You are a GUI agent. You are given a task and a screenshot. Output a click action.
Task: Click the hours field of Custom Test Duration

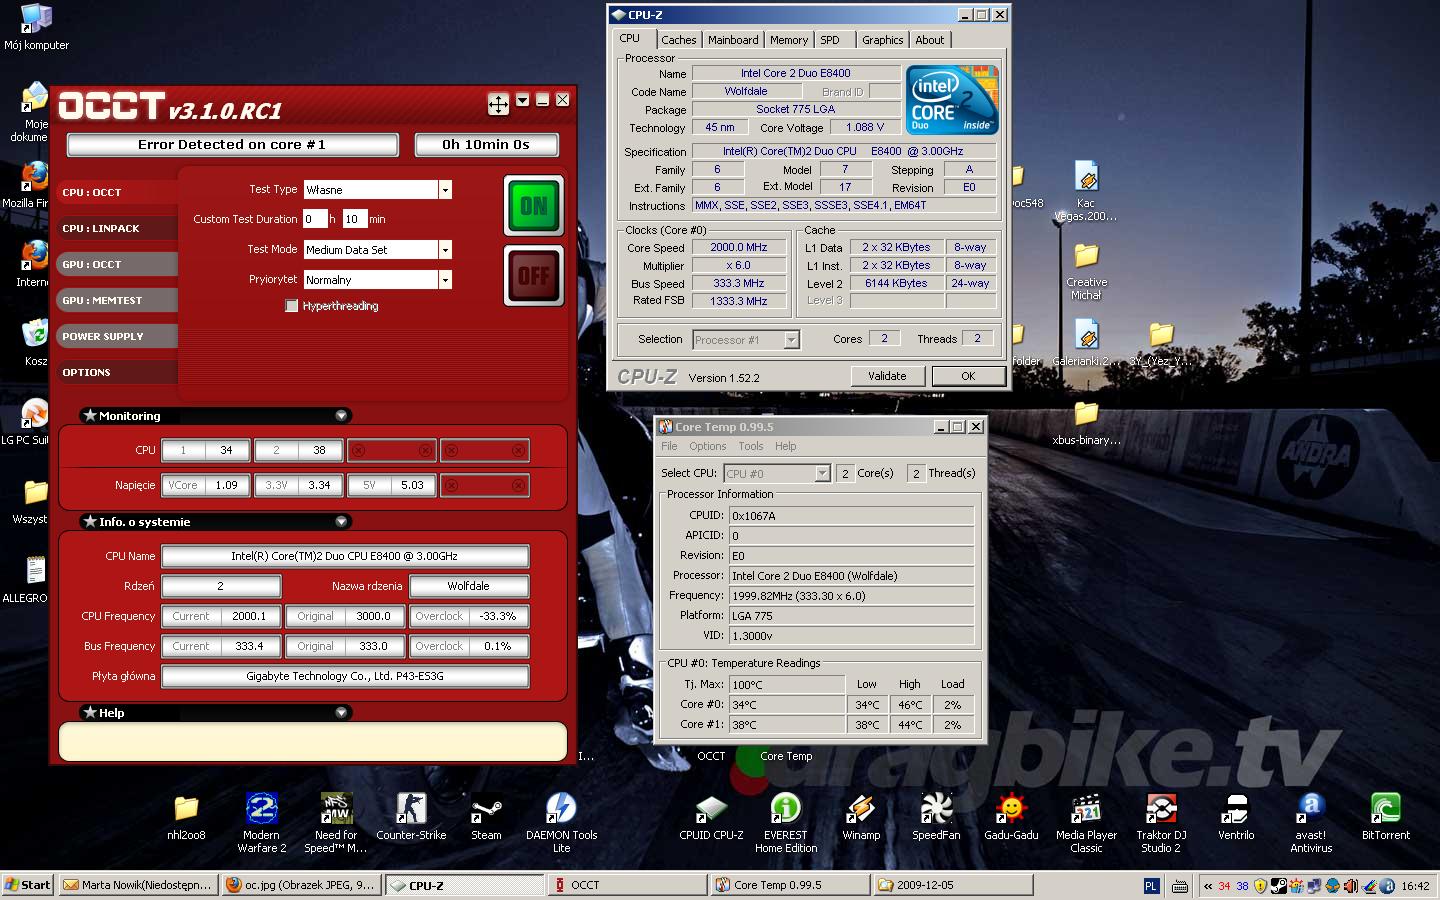click(315, 219)
